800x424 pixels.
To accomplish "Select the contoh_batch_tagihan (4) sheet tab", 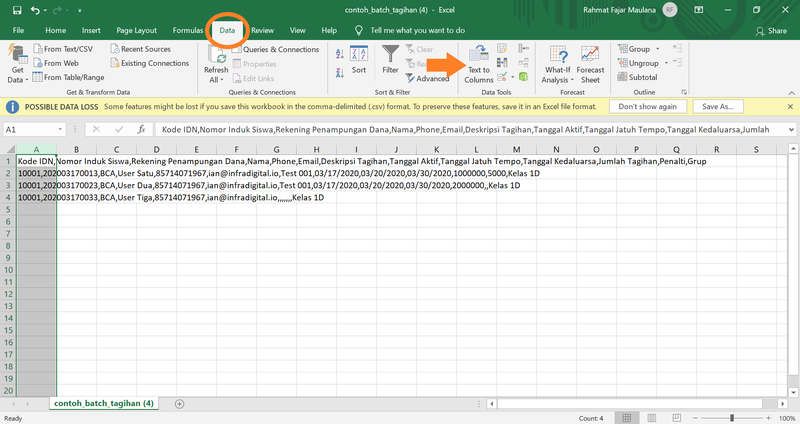I will pos(104,403).
